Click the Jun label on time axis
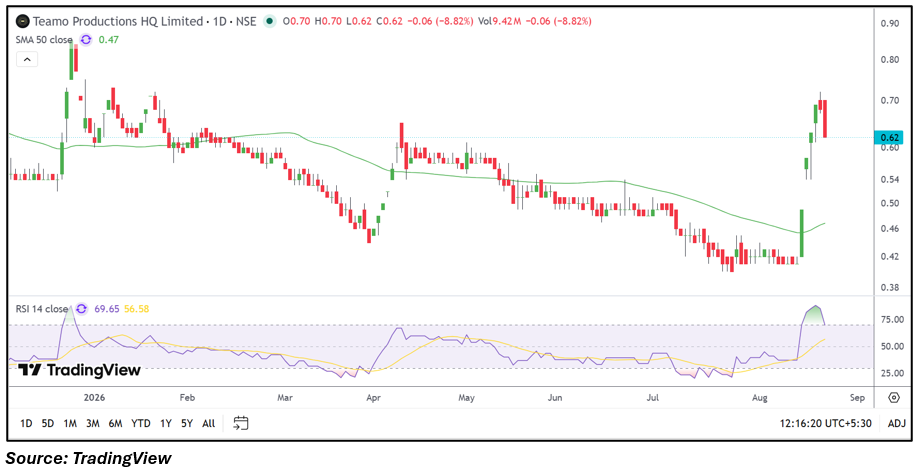This screenshot has width=917, height=470. (554, 398)
